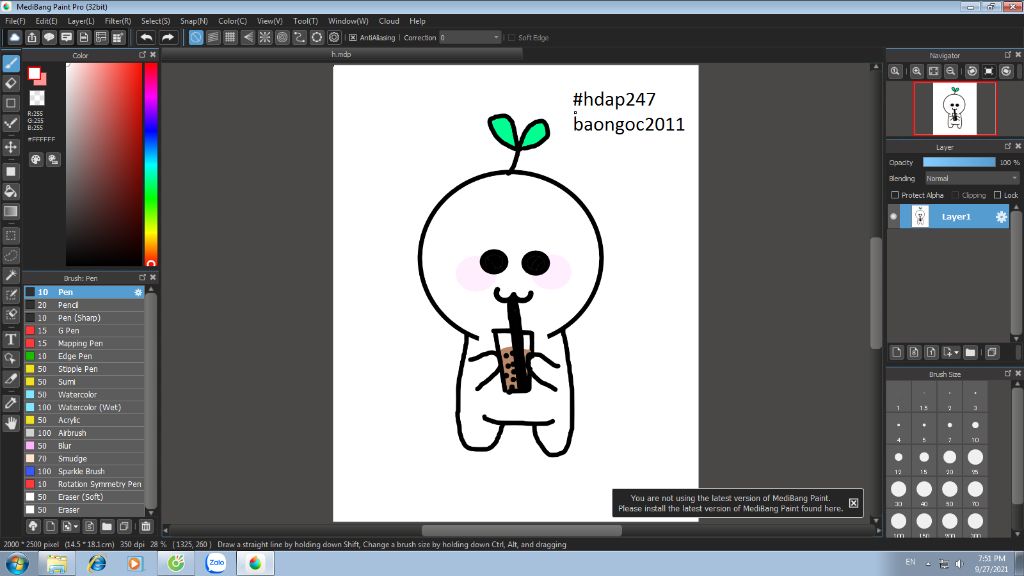Viewport: 1024px width, 576px height.
Task: Toggle the AntiAliasing checkbox
Action: tap(353, 38)
